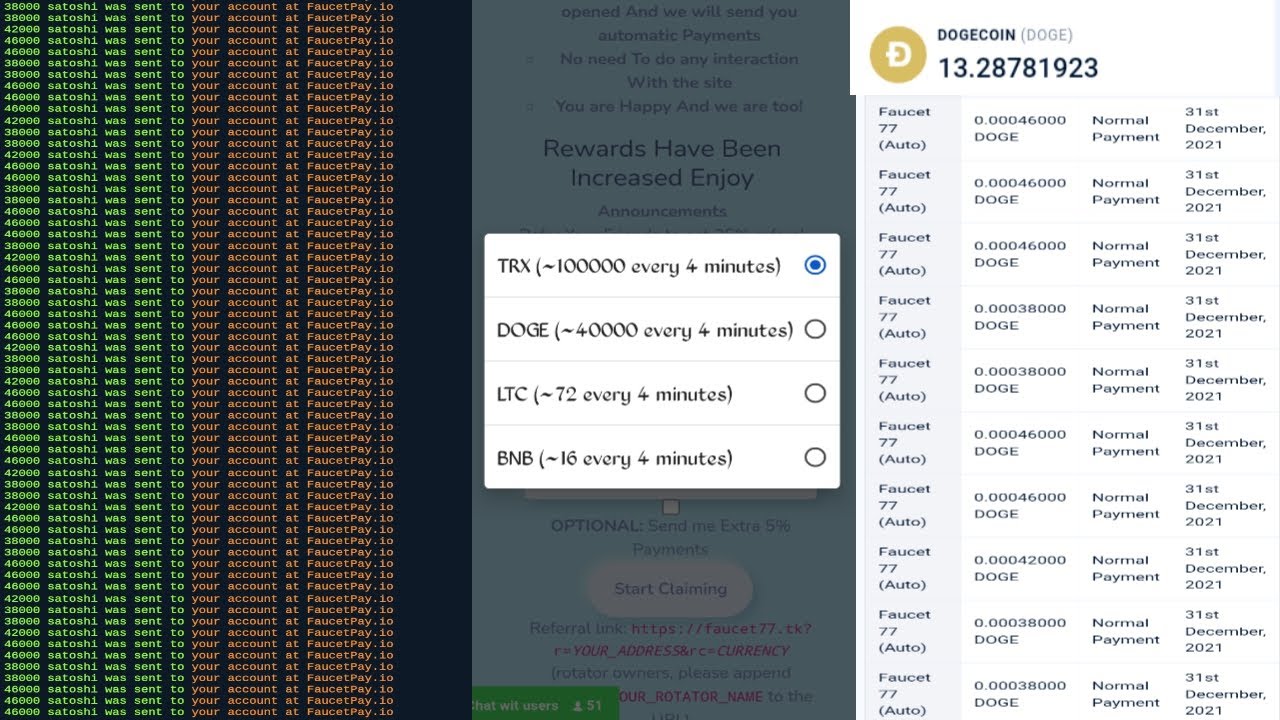Screen dimensions: 1280x720
Task: Select the BNB radio button
Action: pos(815,457)
